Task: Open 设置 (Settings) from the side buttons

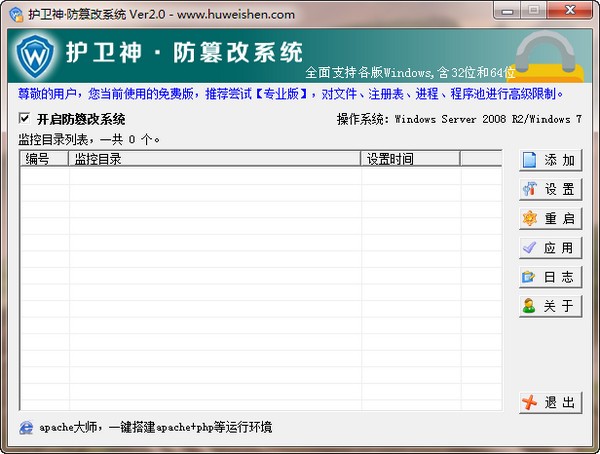Action: point(549,189)
